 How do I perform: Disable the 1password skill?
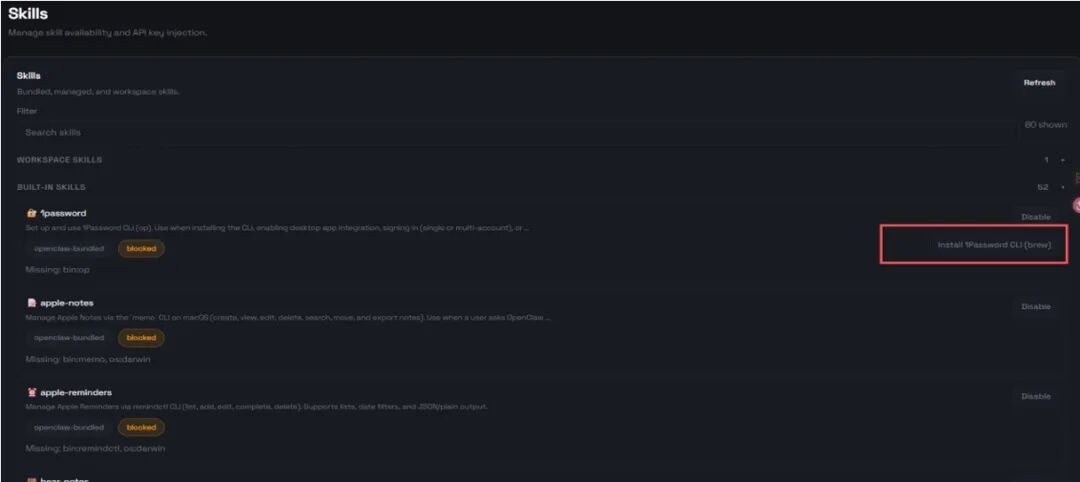pos(1035,217)
